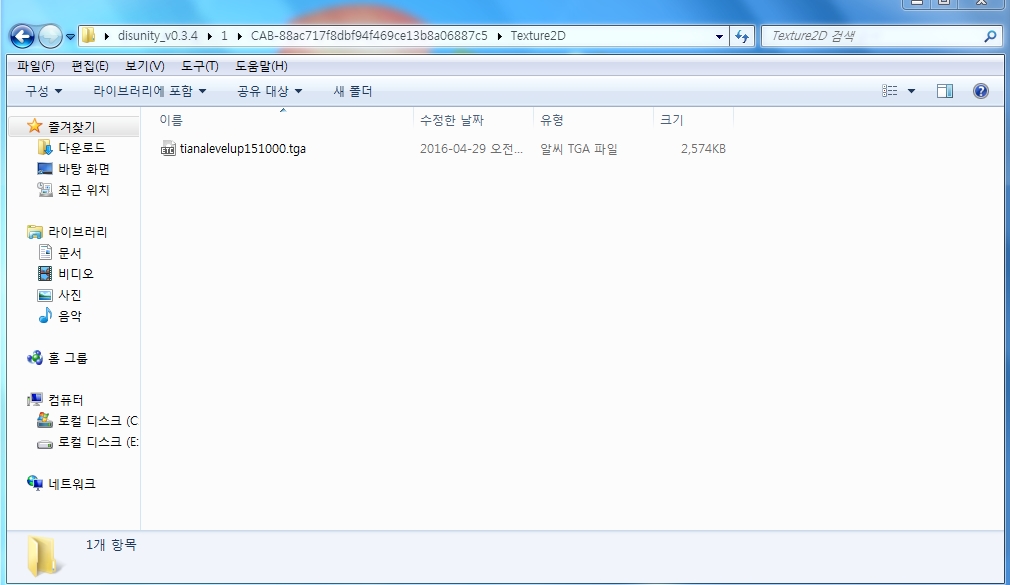The height and width of the screenshot is (585, 1010).
Task: Open the 문서 library
Action: 70,253
